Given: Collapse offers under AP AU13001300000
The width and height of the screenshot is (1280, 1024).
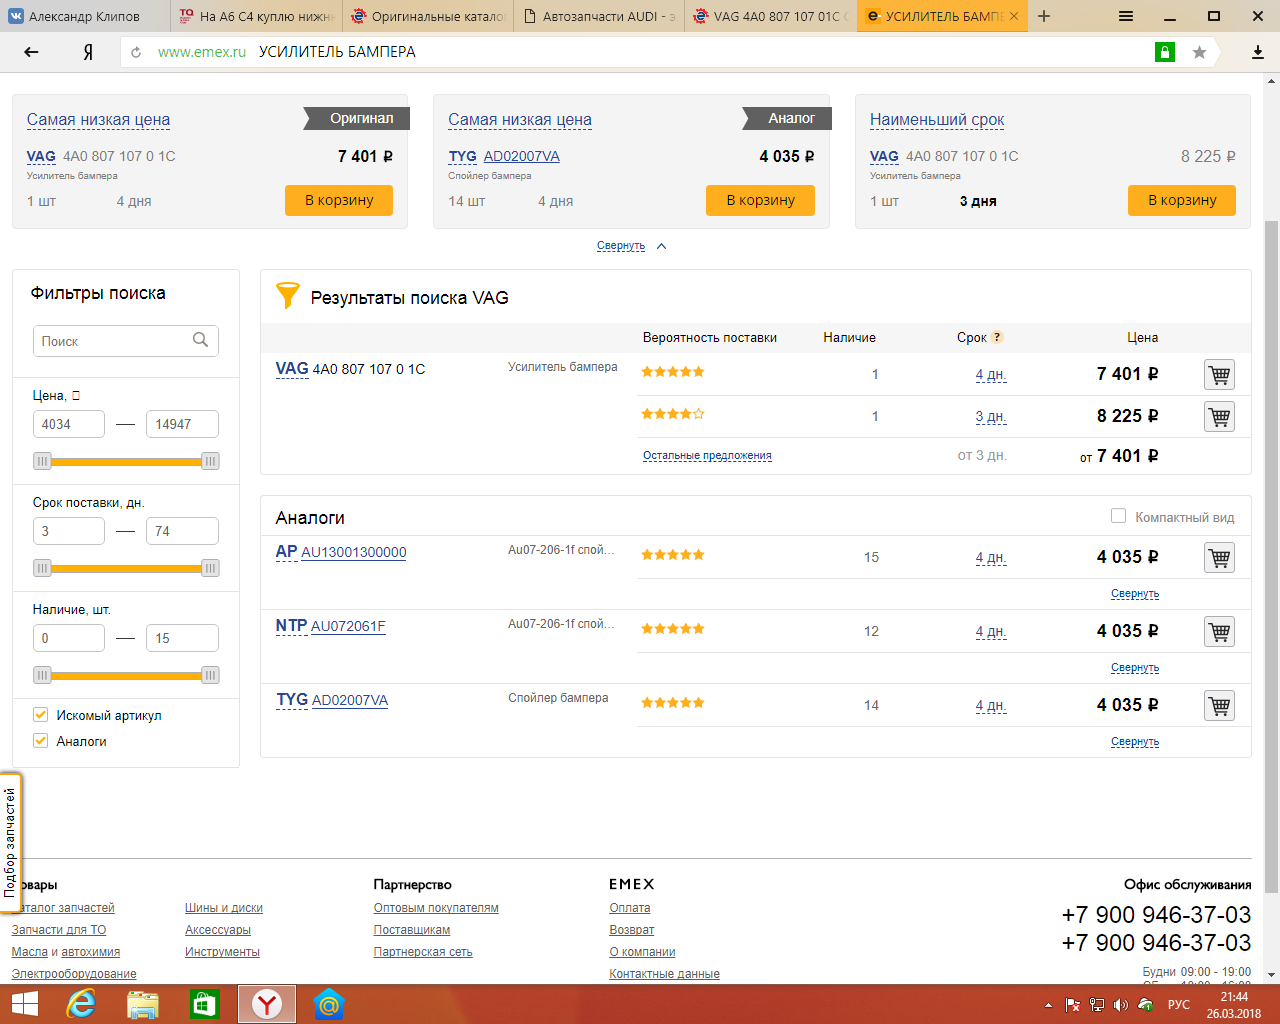Looking at the screenshot, I should pos(1134,594).
